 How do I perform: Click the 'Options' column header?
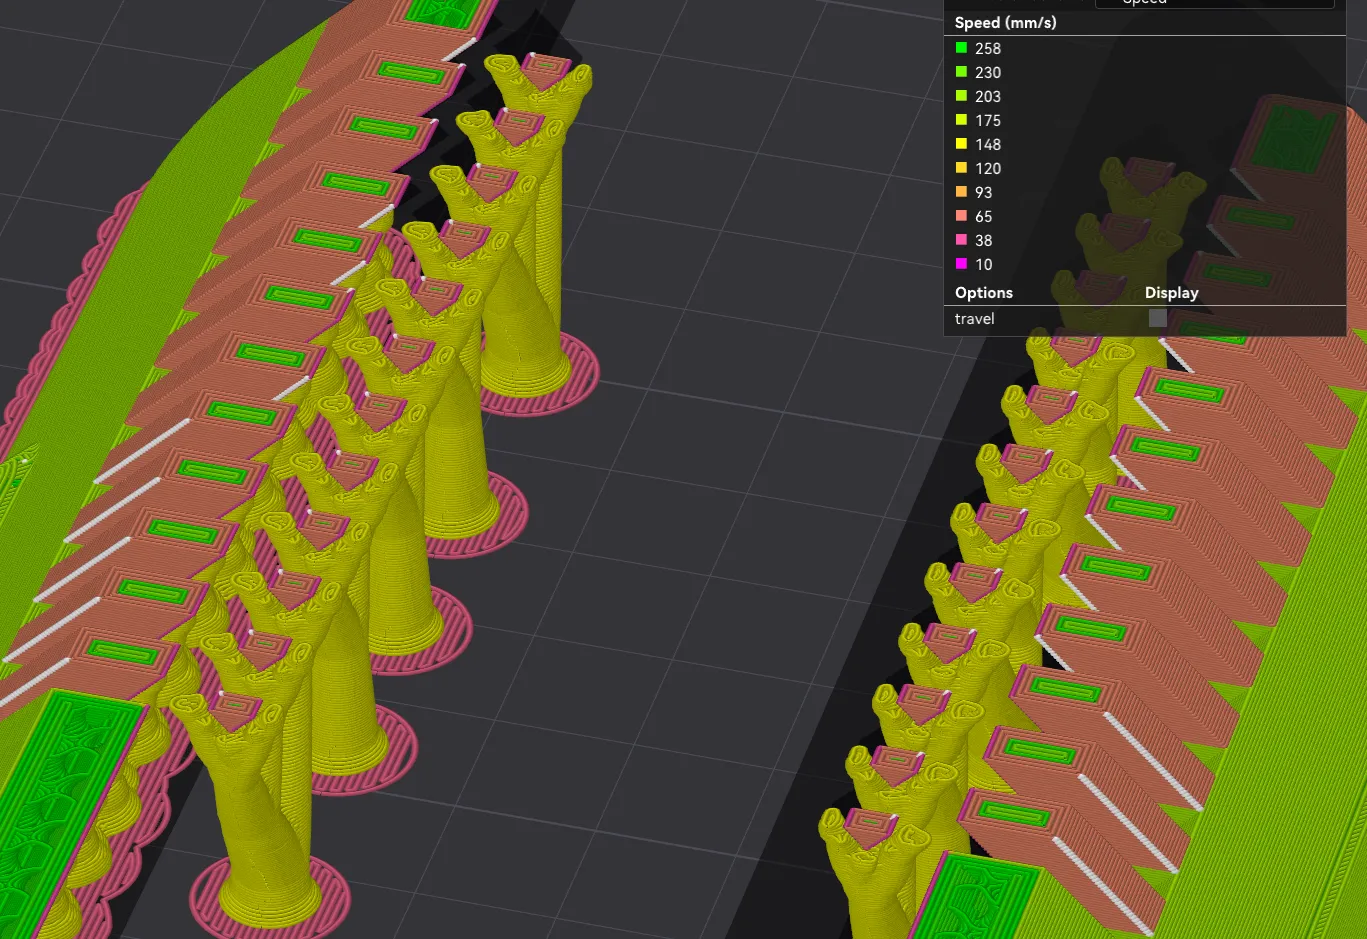click(x=983, y=293)
